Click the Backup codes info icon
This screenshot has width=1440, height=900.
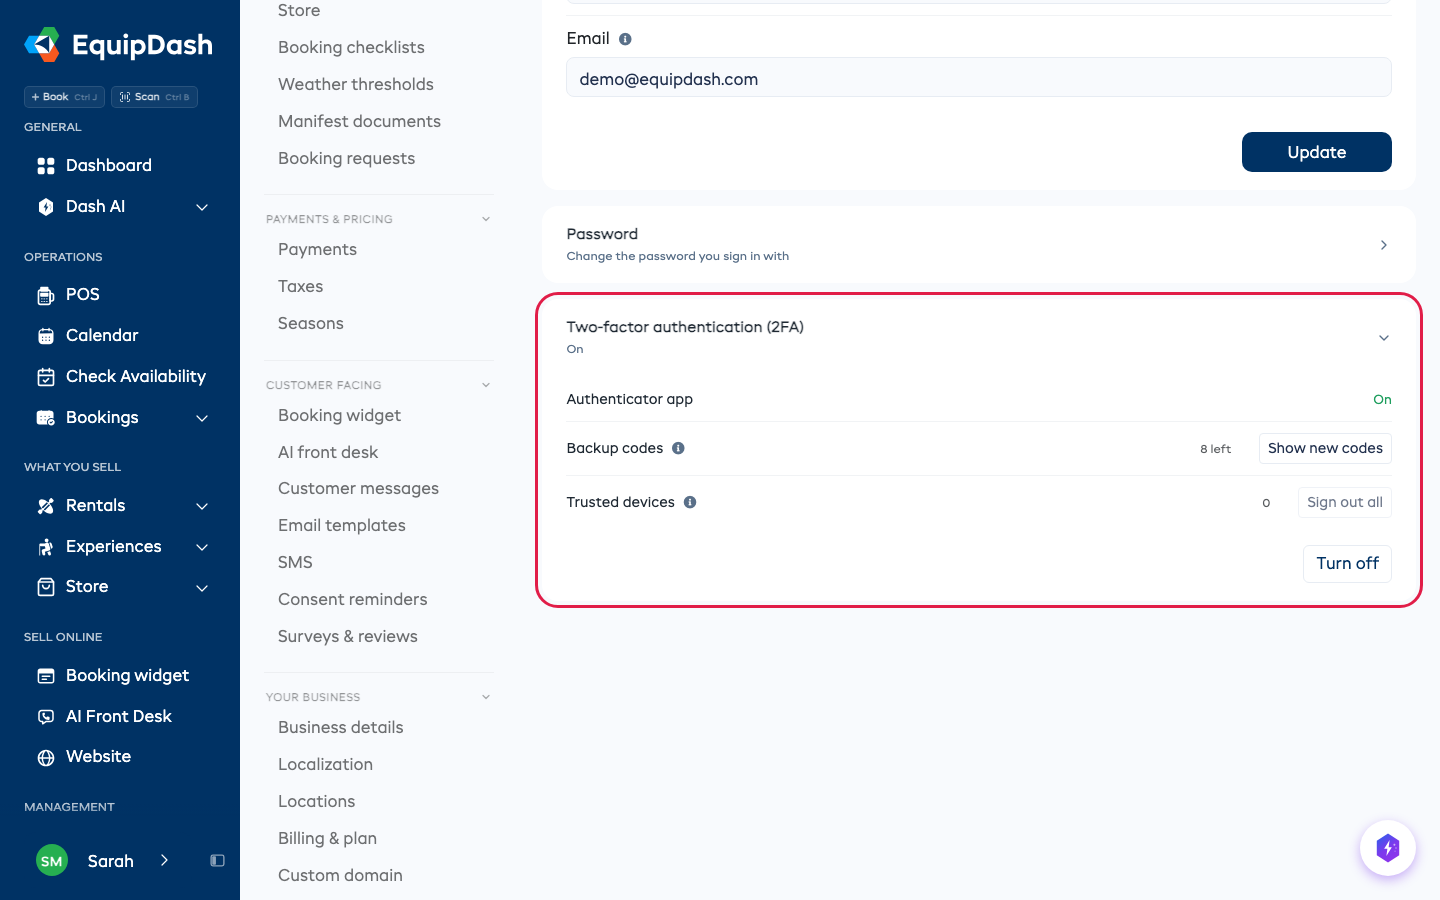click(678, 448)
